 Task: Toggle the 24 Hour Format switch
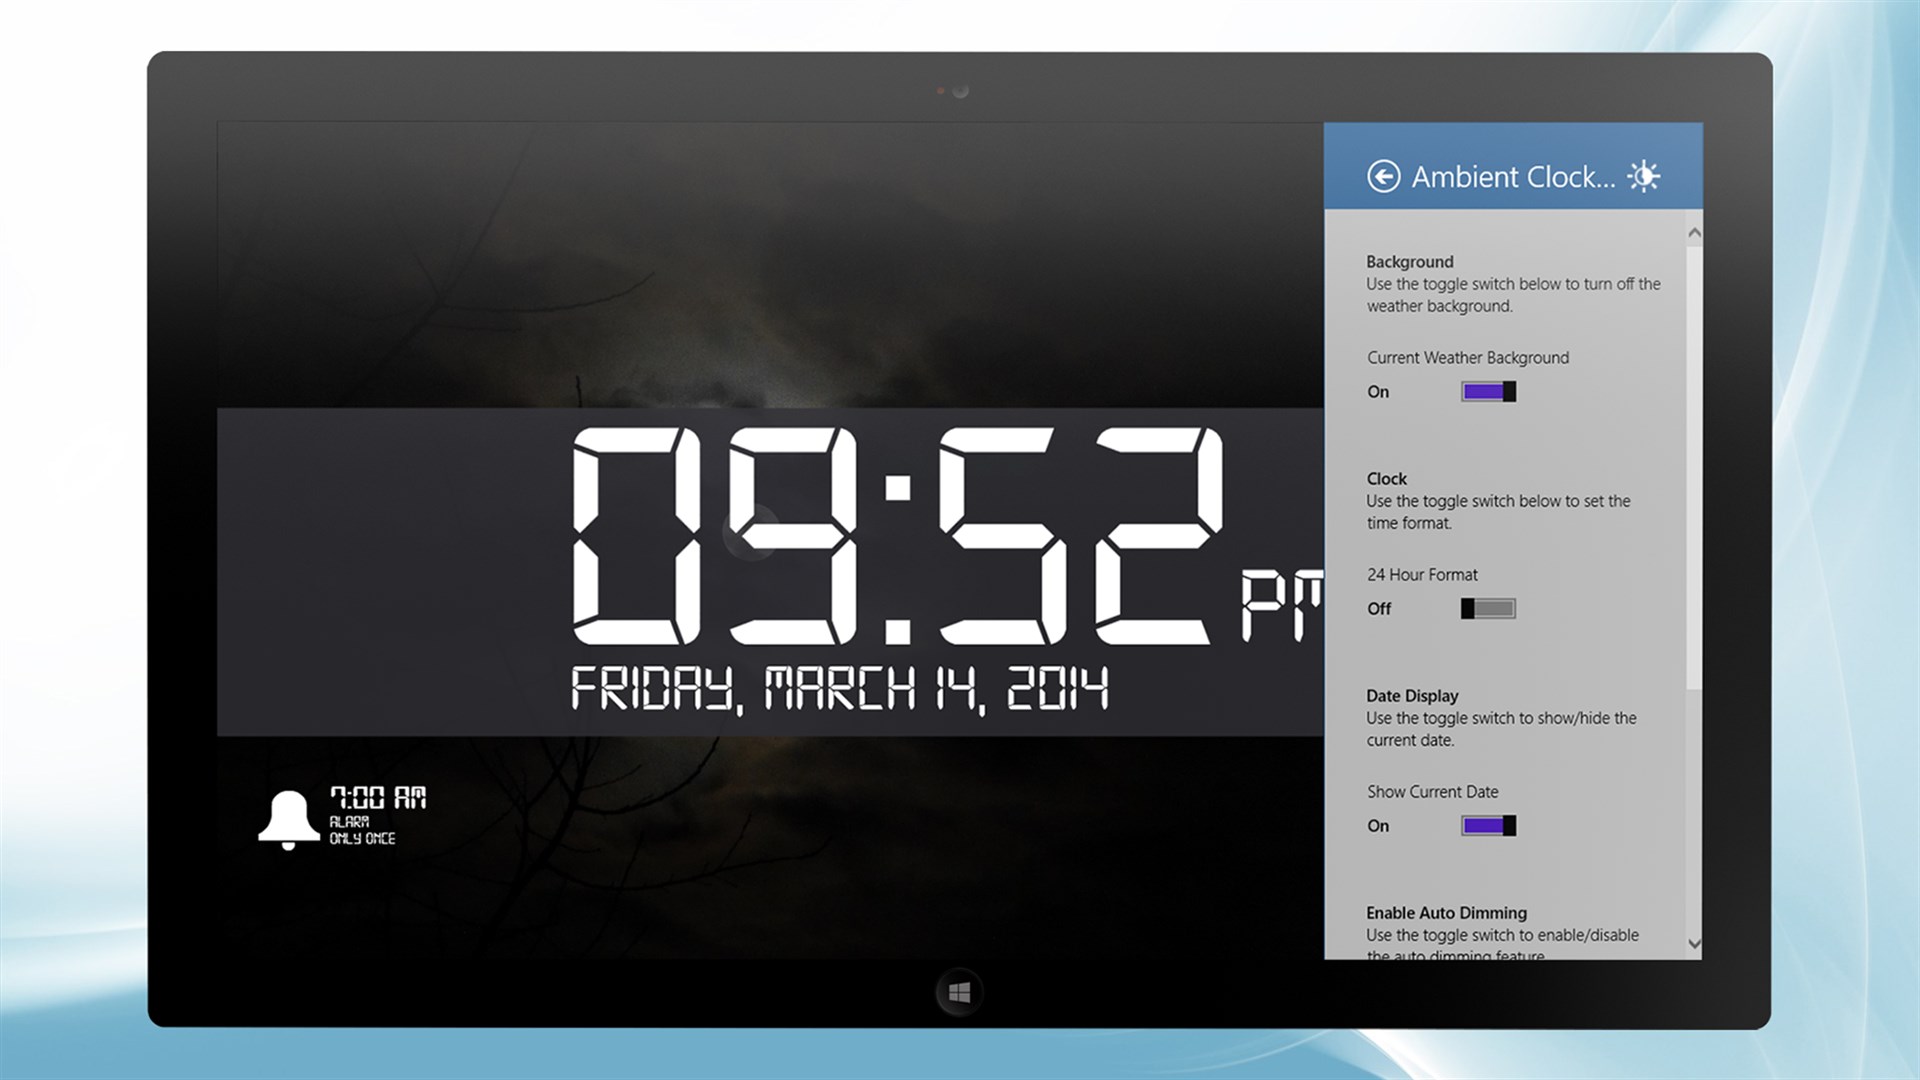(1488, 609)
